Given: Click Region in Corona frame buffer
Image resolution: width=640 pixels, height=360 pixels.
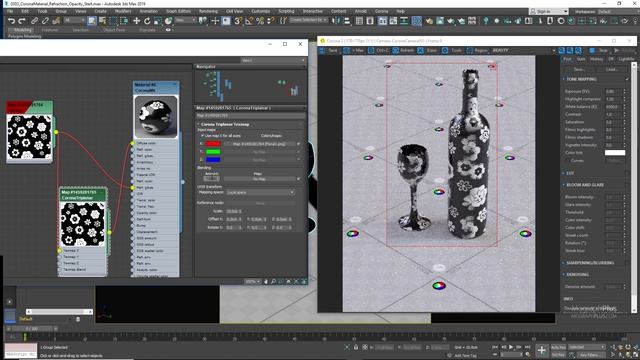Looking at the screenshot, I should click(x=477, y=51).
